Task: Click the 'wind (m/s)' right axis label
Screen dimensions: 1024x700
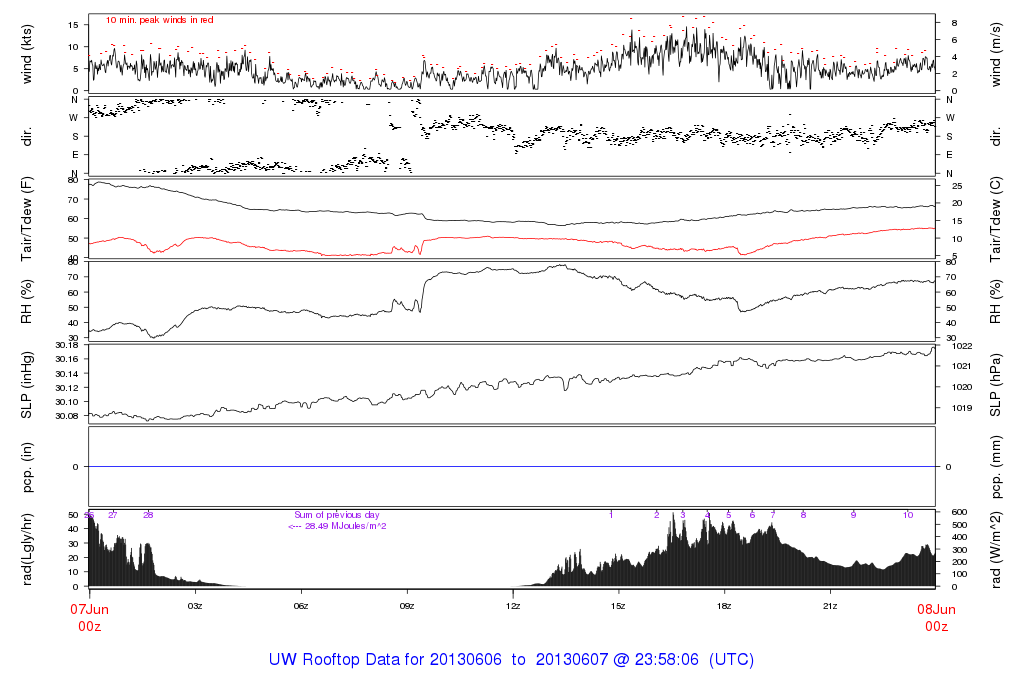Action: (998, 54)
